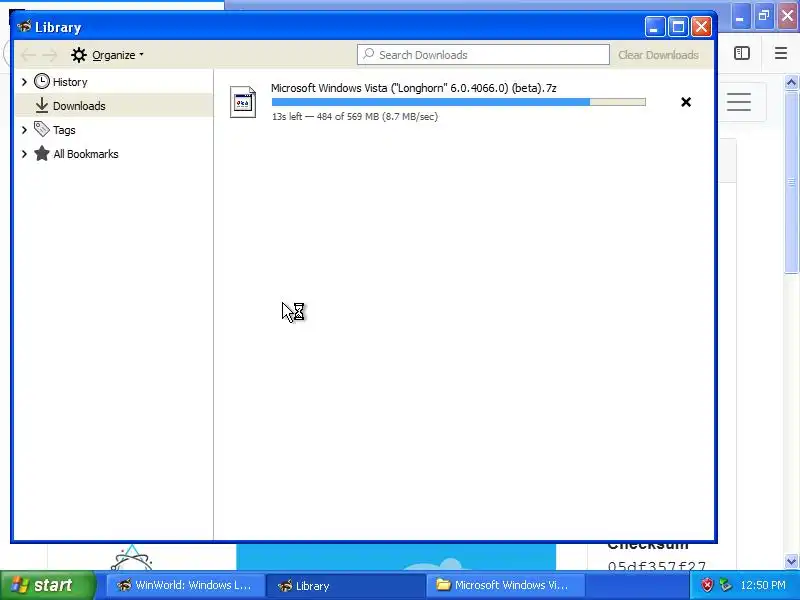The width and height of the screenshot is (800, 600).
Task: Close the Library window
Action: tap(702, 27)
